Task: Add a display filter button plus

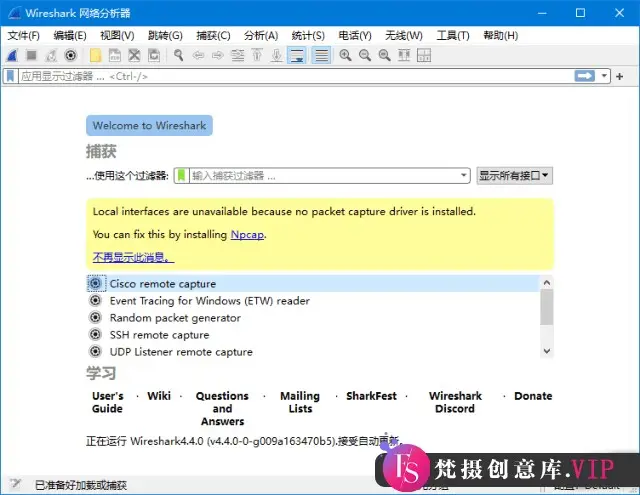Action: [x=620, y=76]
